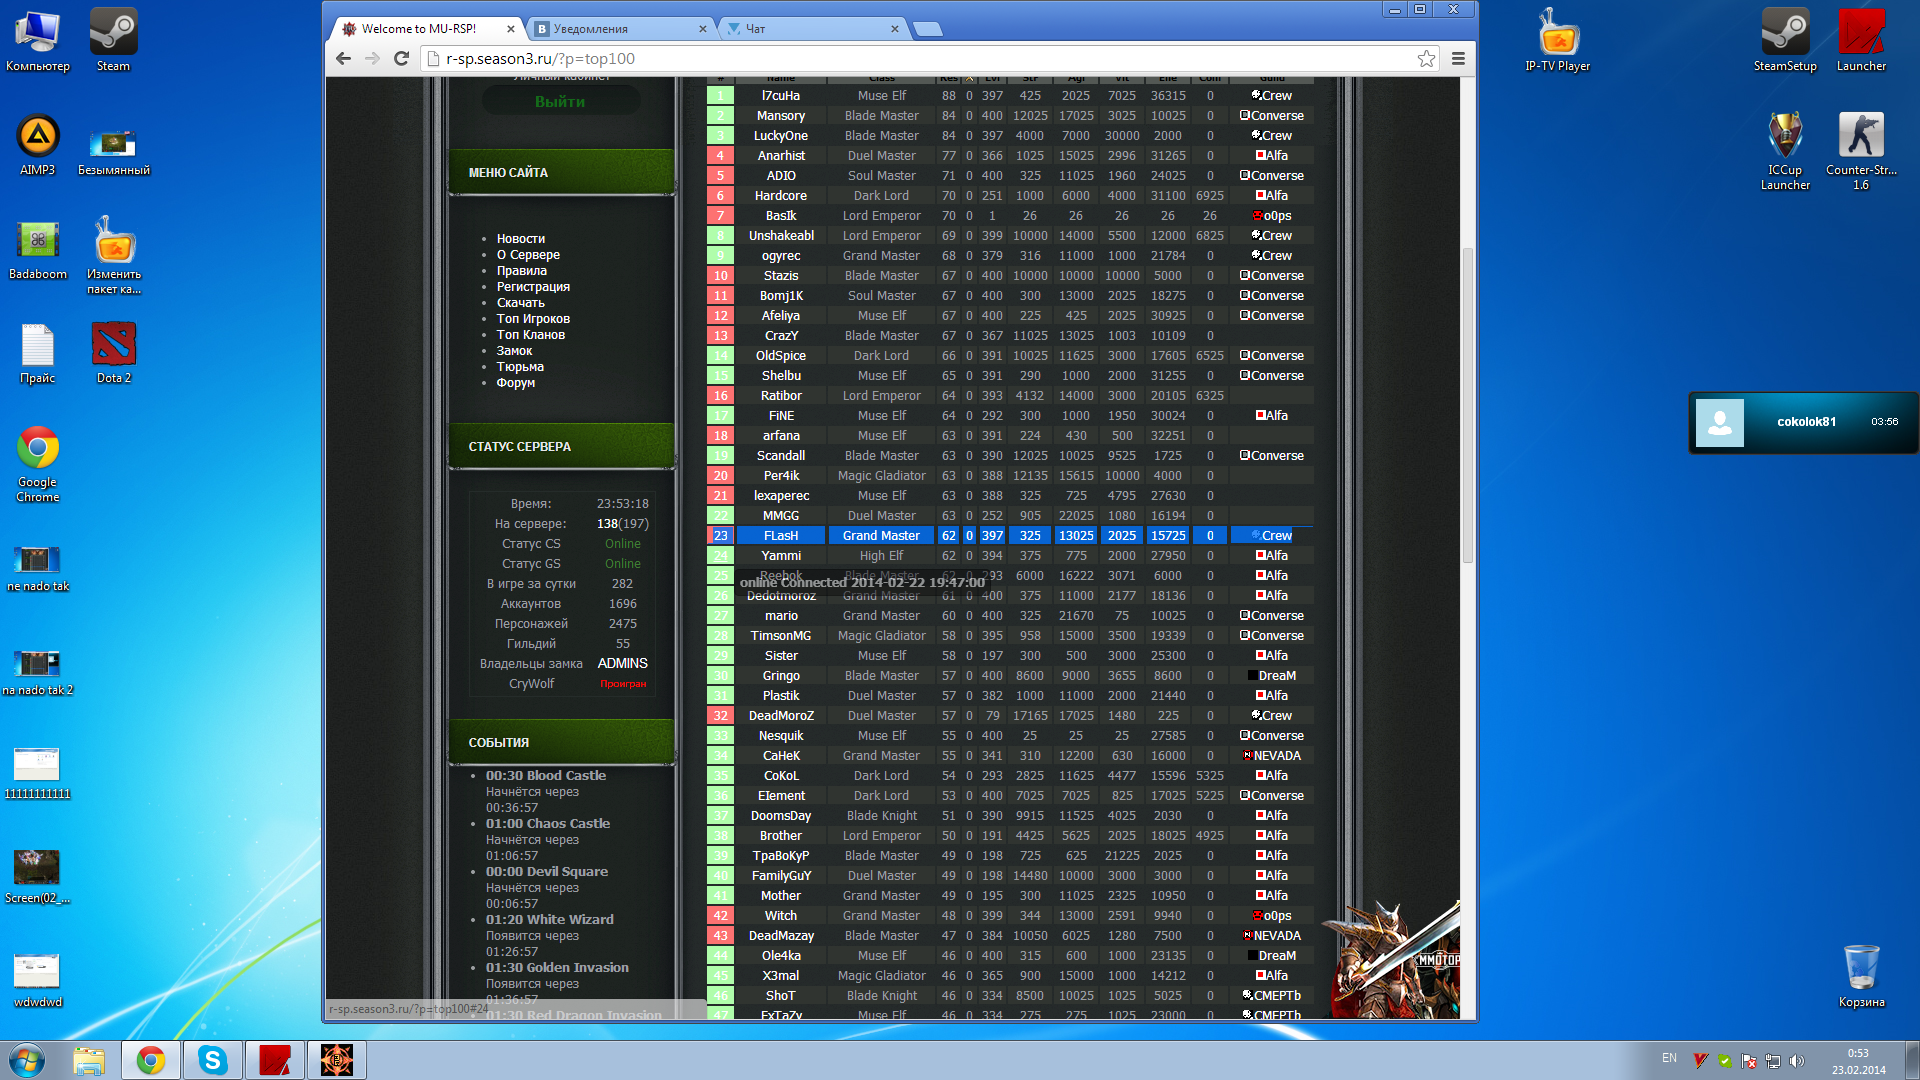Open the 'Изменить пакет ка...' desktop icon
The image size is (1920, 1080).
coord(113,255)
